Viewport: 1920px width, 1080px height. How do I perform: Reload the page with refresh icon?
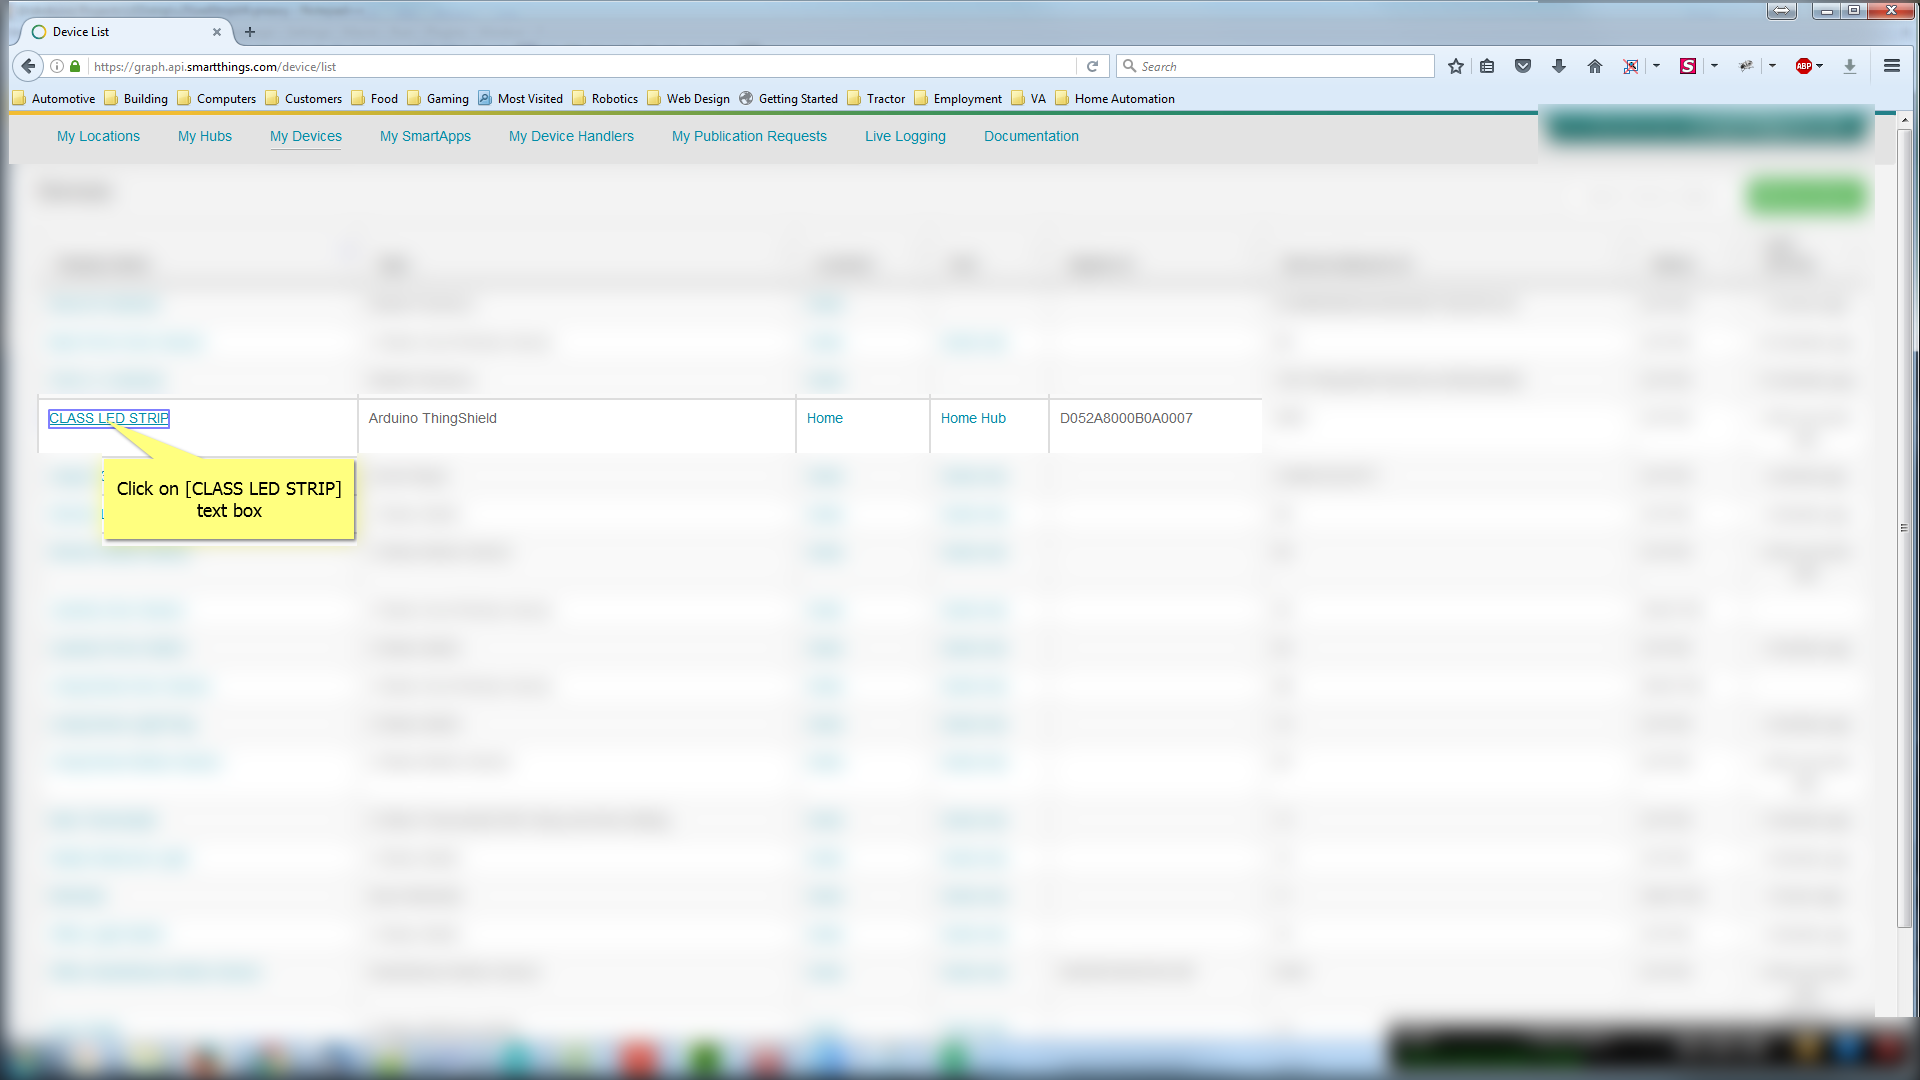point(1093,66)
